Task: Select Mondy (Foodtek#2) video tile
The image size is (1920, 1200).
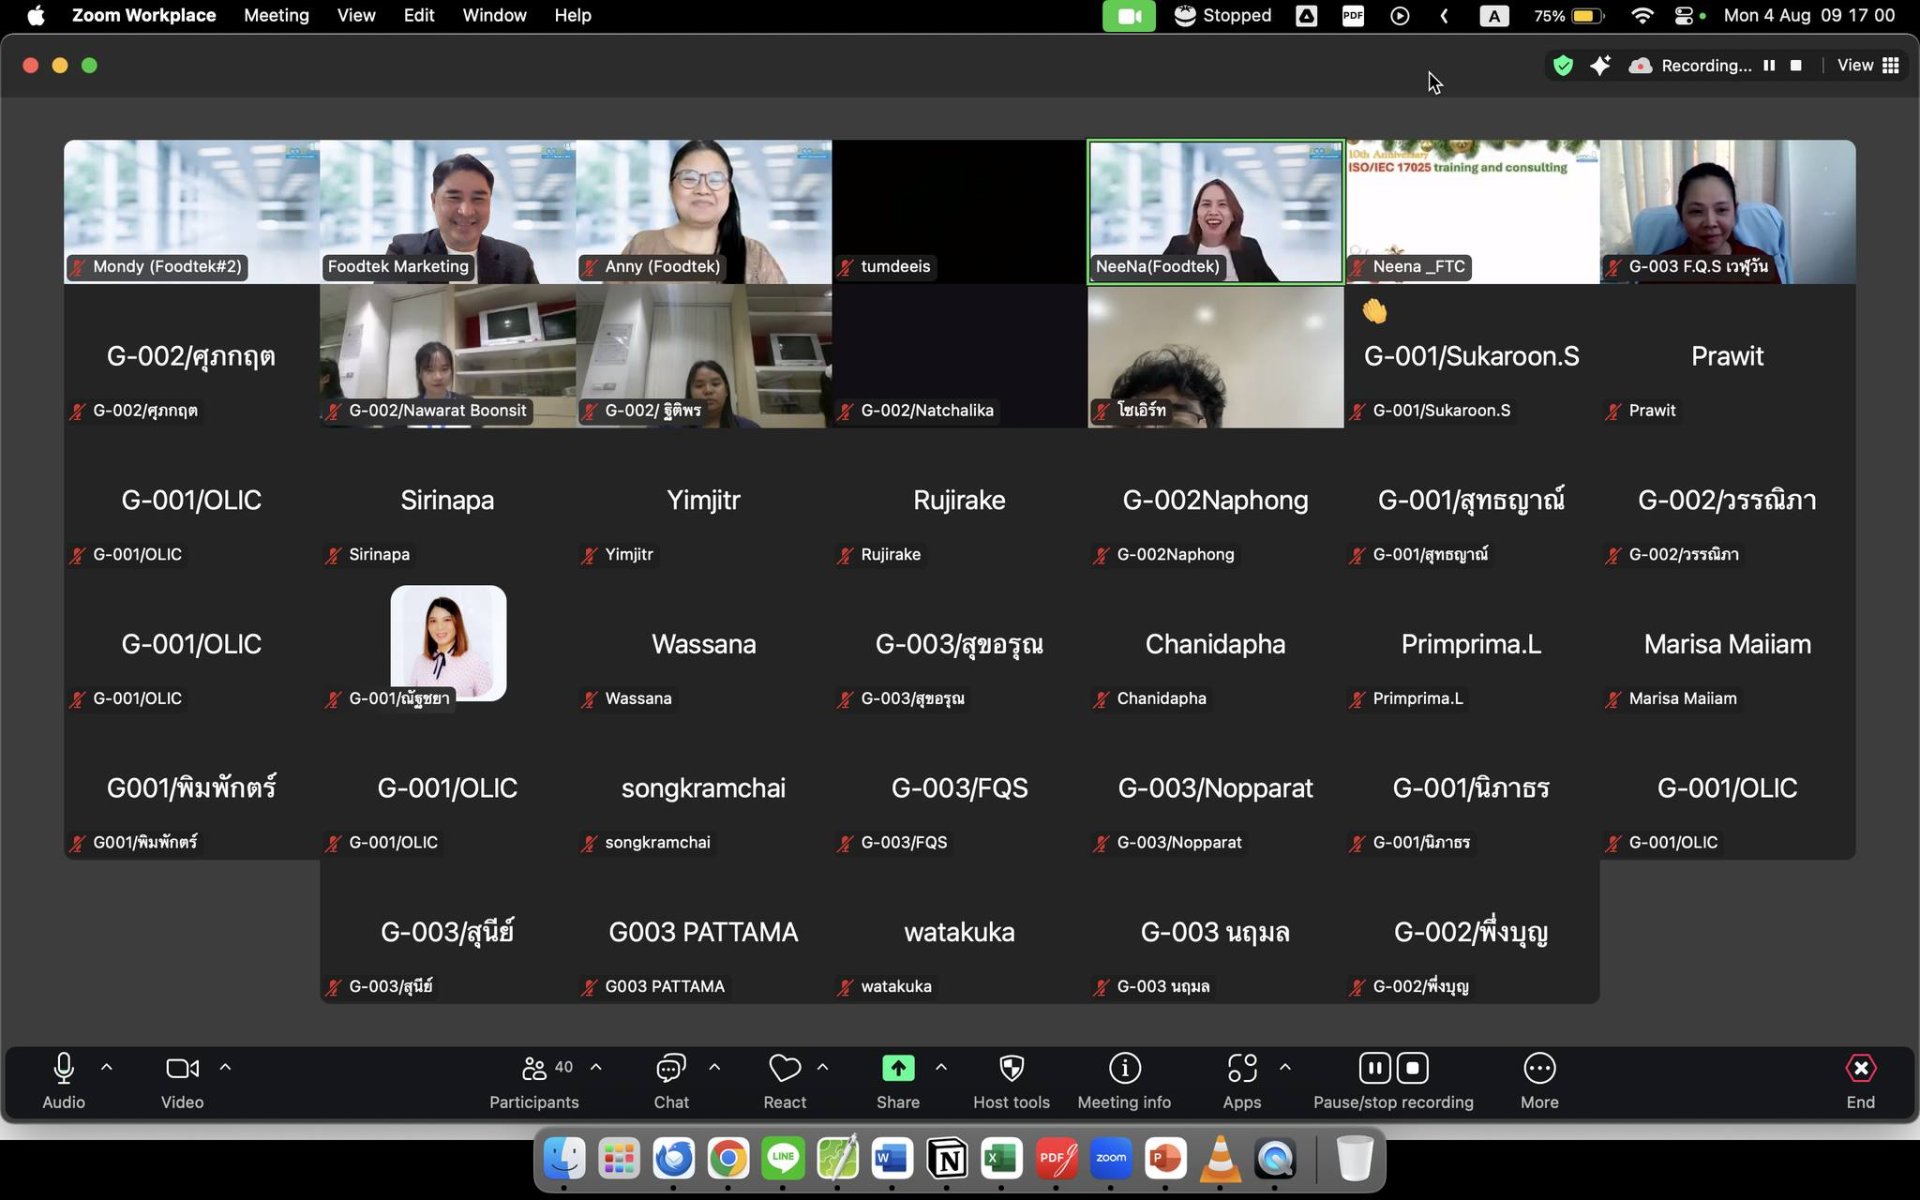Action: (192, 212)
